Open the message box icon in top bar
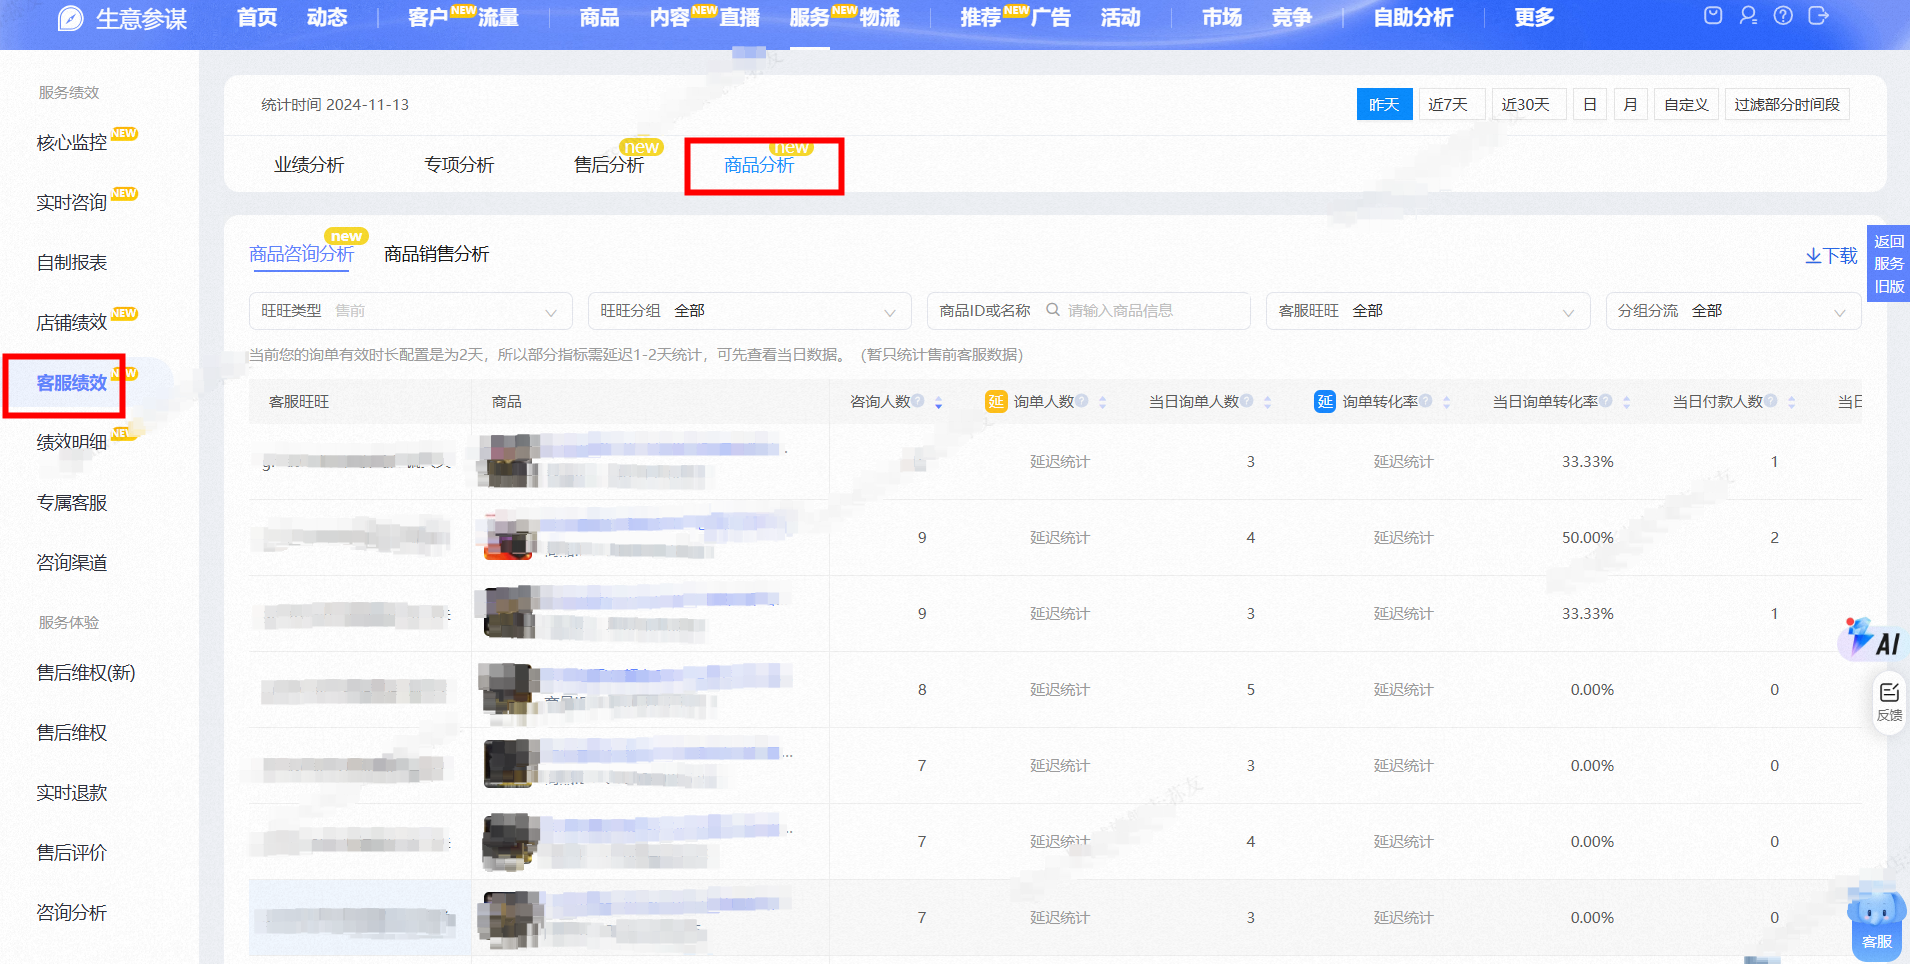The image size is (1910, 964). (x=1713, y=16)
